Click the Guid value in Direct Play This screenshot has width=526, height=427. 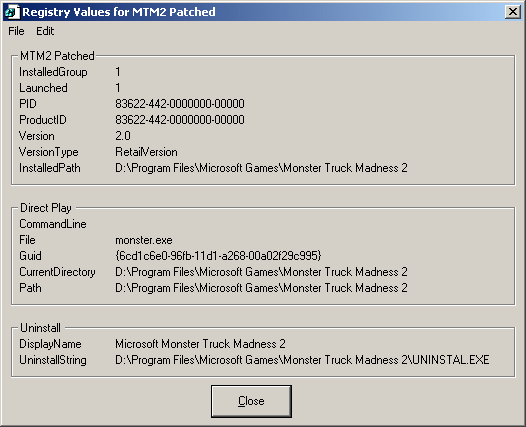pos(218,256)
